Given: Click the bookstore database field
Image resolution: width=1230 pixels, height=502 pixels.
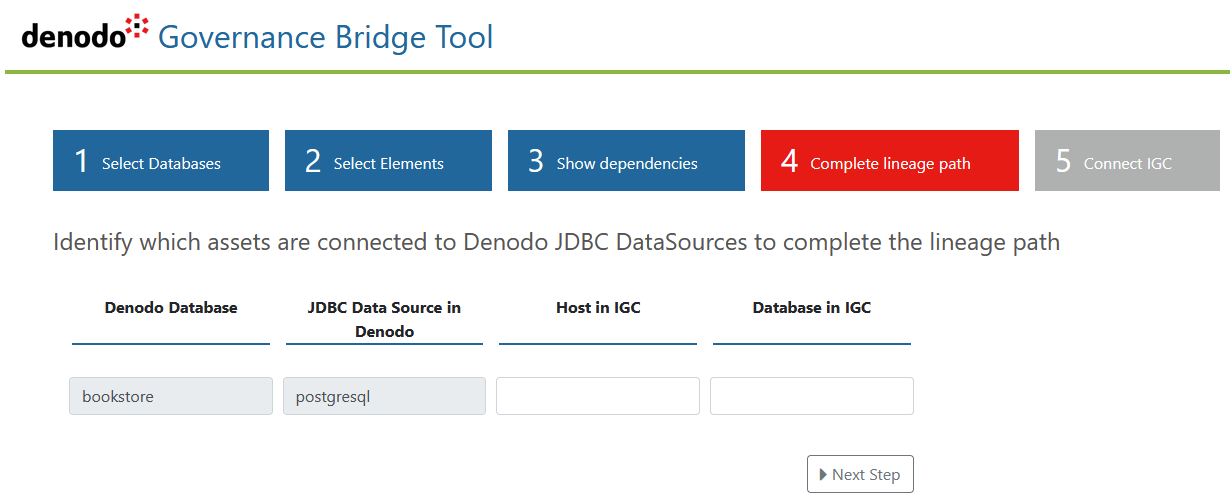Looking at the screenshot, I should pos(171,396).
